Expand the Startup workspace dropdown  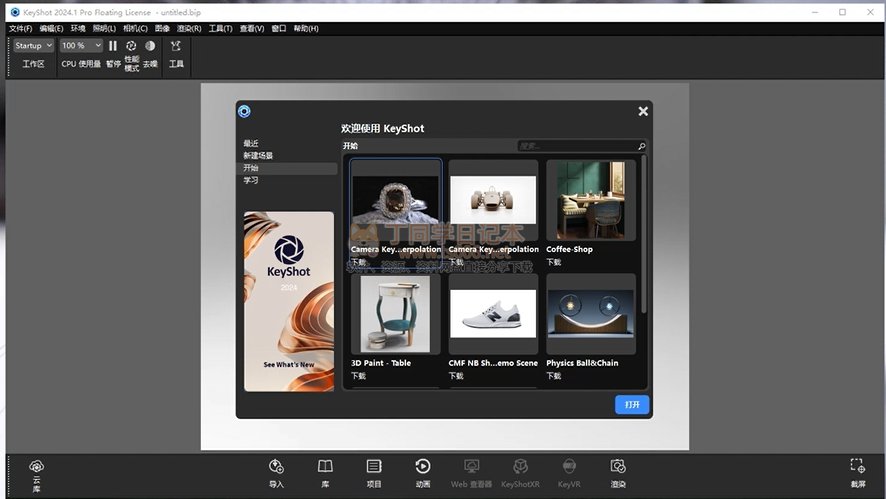(x=34, y=46)
